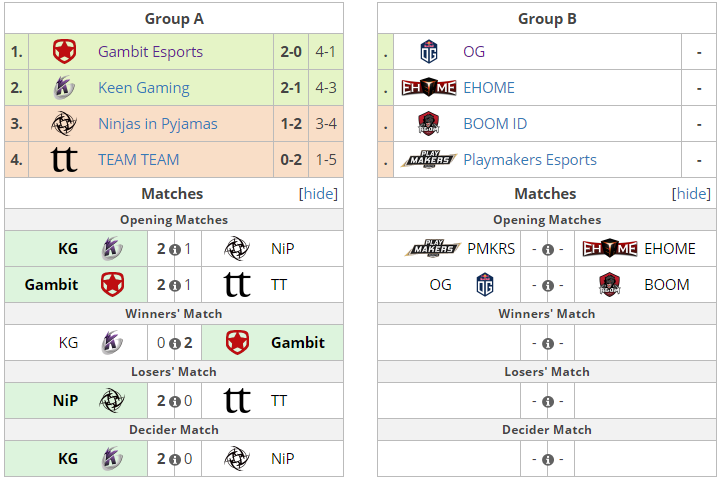Viewport: 721px width, 480px height.
Task: Open Gambit Esports team page link
Action: pyautogui.click(x=150, y=51)
